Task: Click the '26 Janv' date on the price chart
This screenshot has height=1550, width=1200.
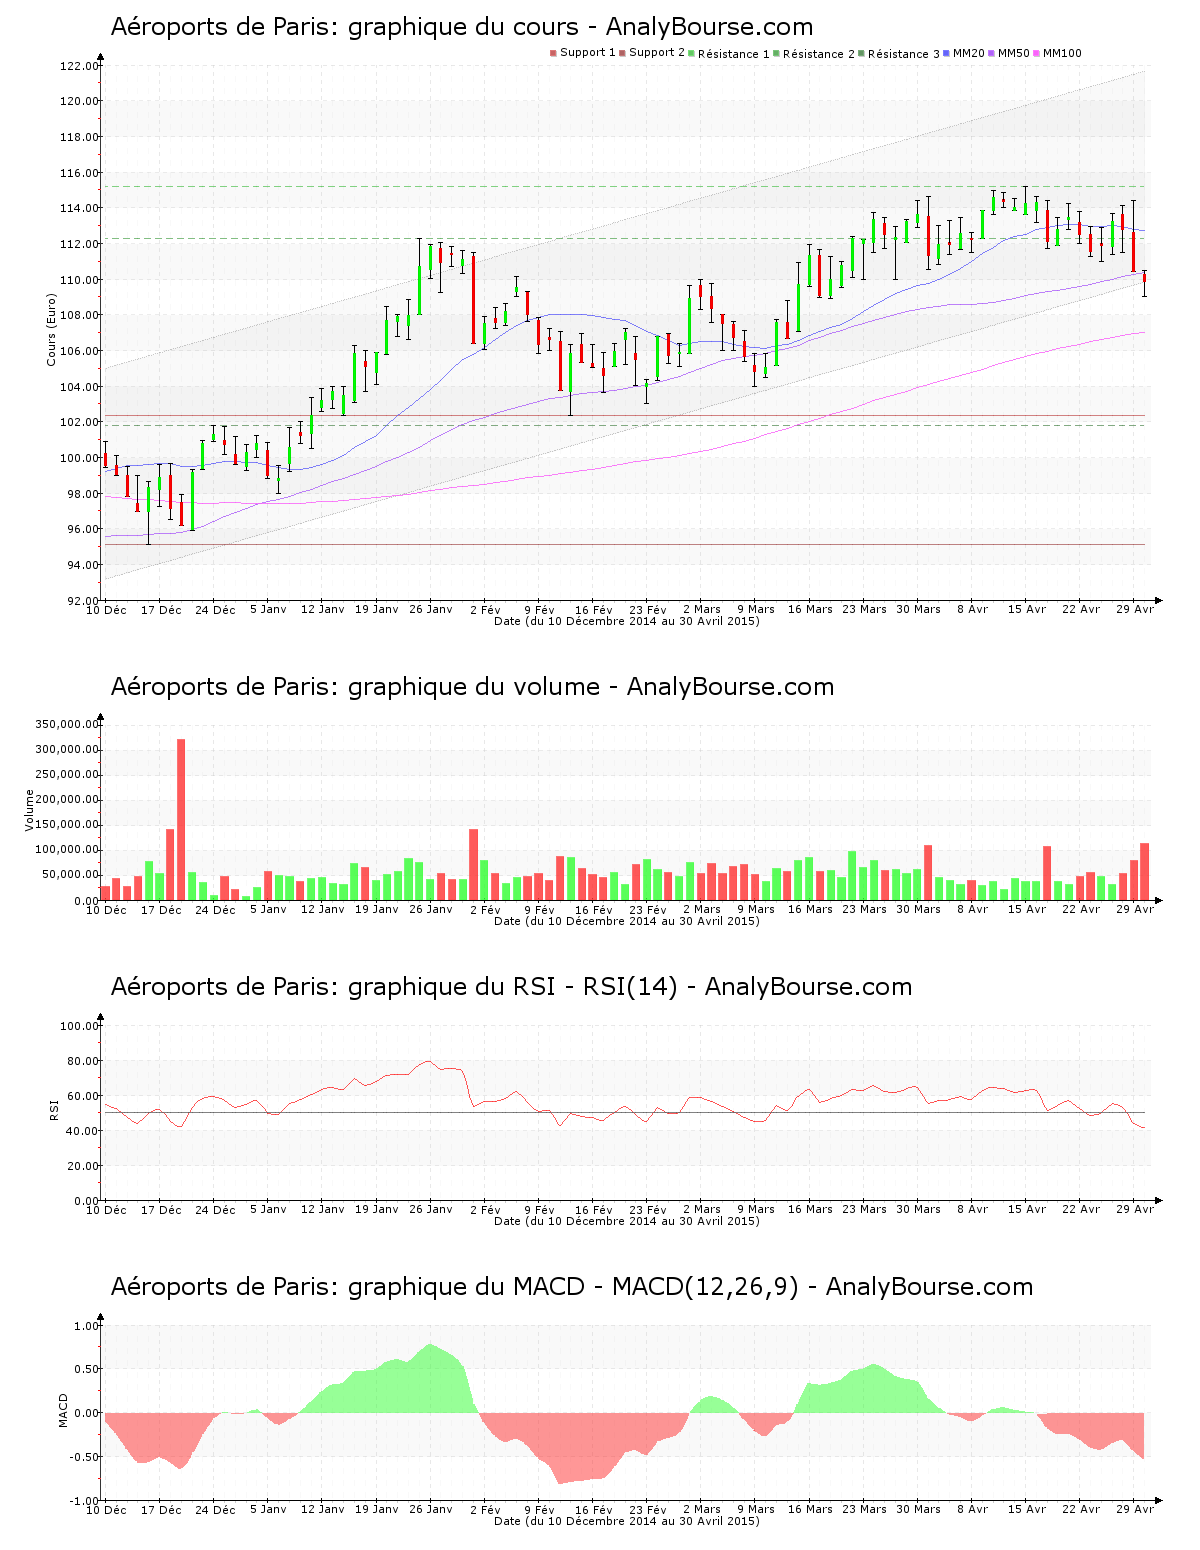Action: [x=431, y=609]
